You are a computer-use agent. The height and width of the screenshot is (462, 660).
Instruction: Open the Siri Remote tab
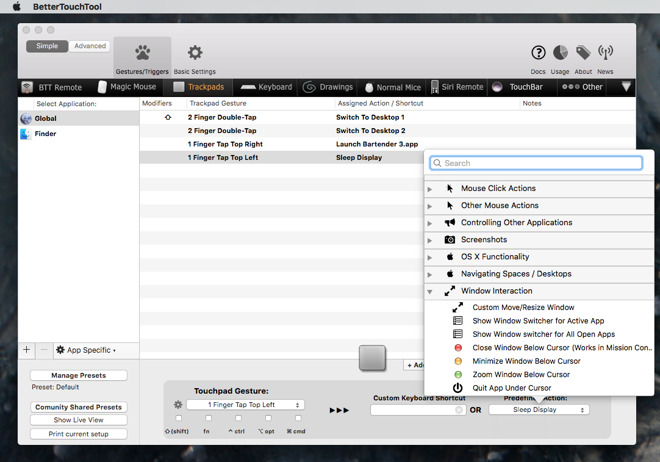coord(457,87)
